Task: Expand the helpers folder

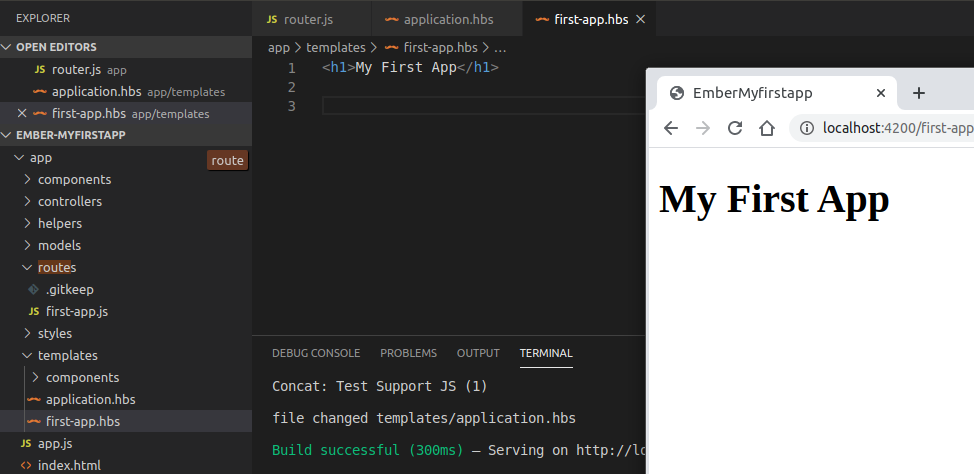Action: coord(125,223)
